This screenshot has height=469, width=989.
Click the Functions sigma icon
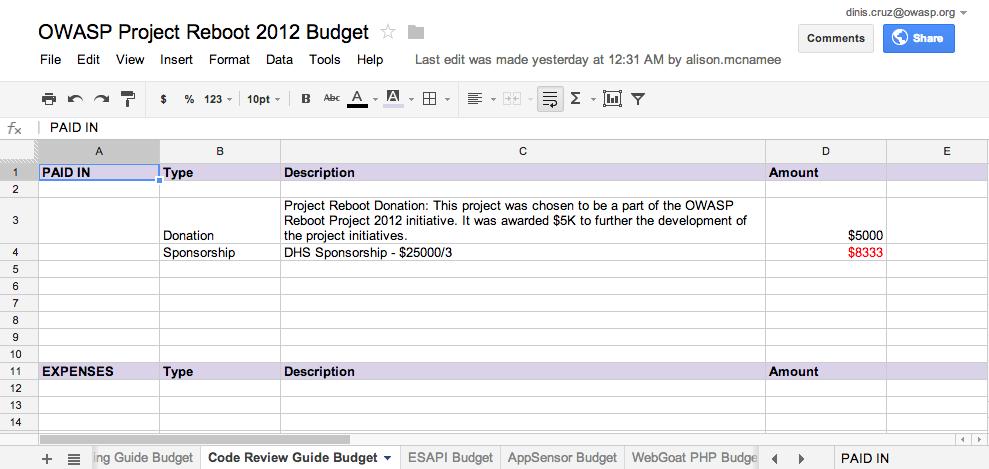point(575,99)
